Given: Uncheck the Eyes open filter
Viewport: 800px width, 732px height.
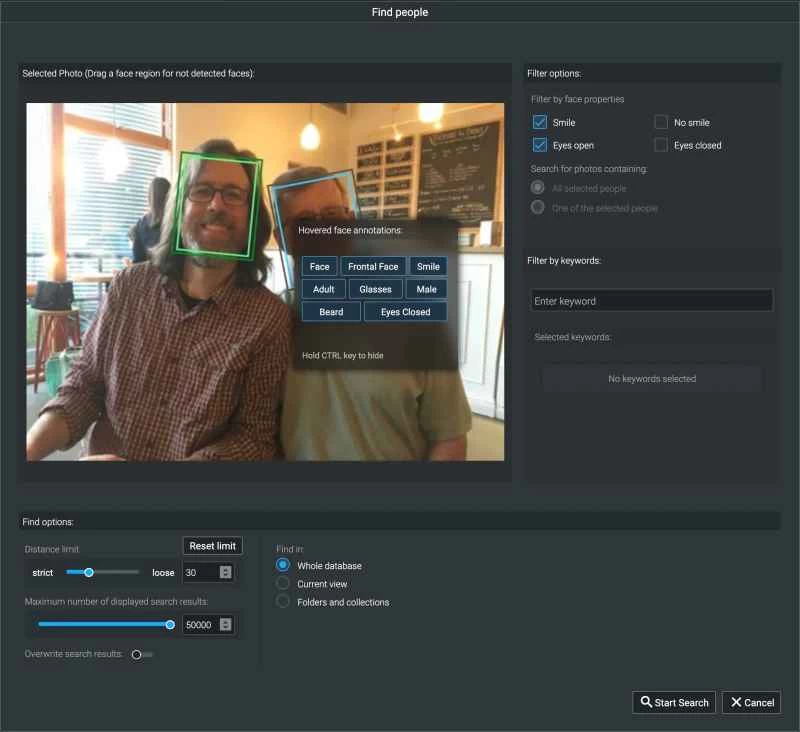Looking at the screenshot, I should [540, 145].
